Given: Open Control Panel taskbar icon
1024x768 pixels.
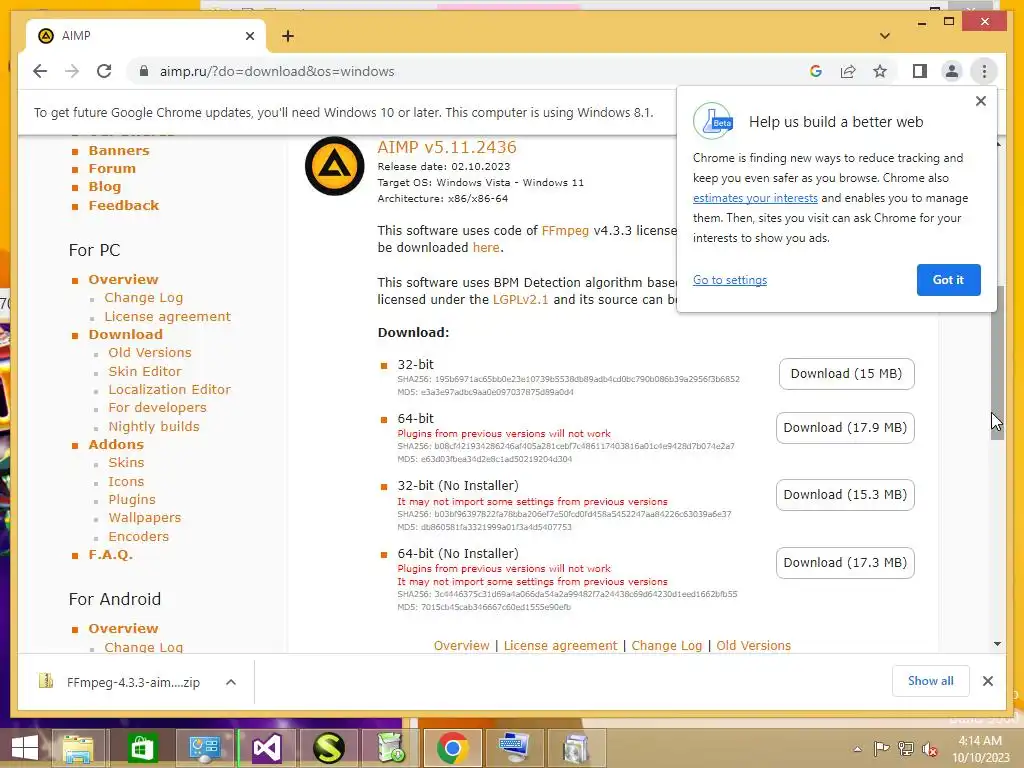Looking at the screenshot, I should [204, 748].
